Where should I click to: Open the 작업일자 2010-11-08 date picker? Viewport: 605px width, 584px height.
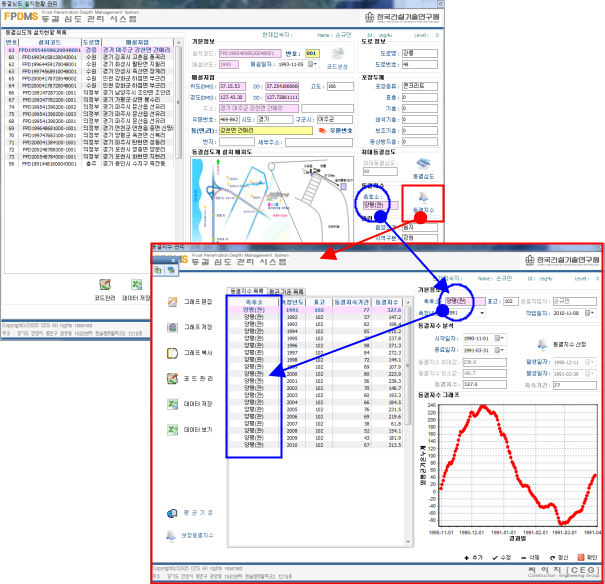tap(589, 313)
